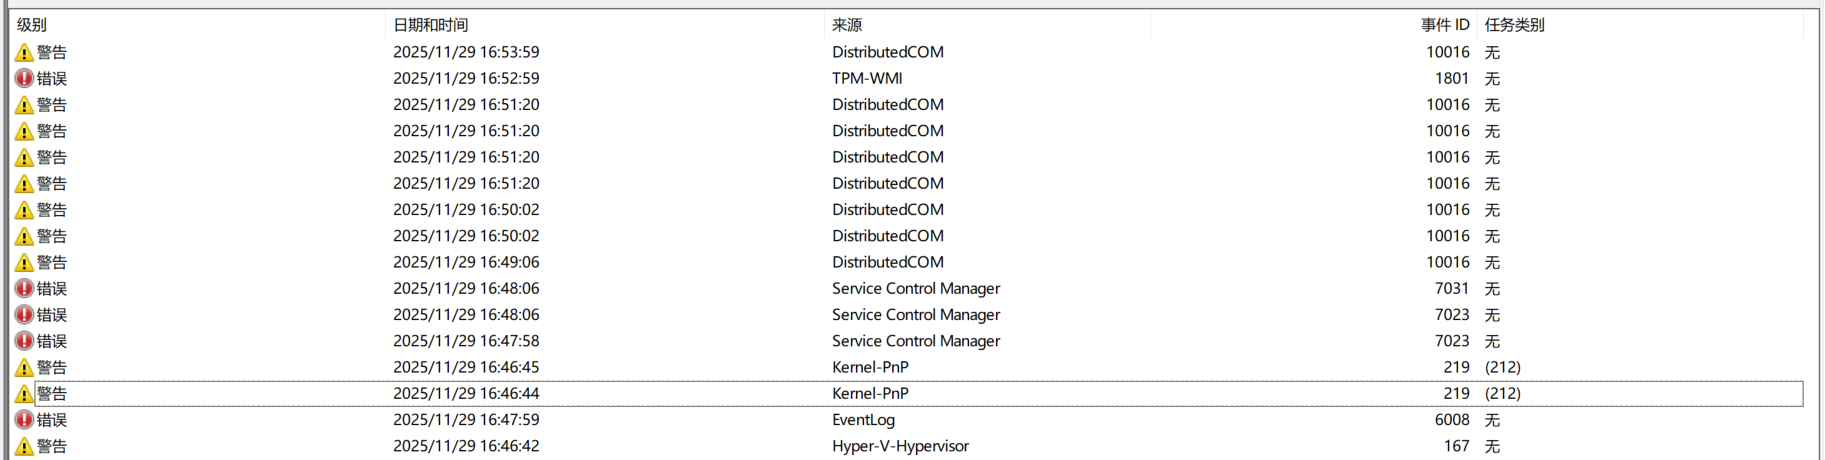Click task category 无 in the Hyper-V-Hypervisor row
This screenshot has height=460, width=1825.
1492,446
